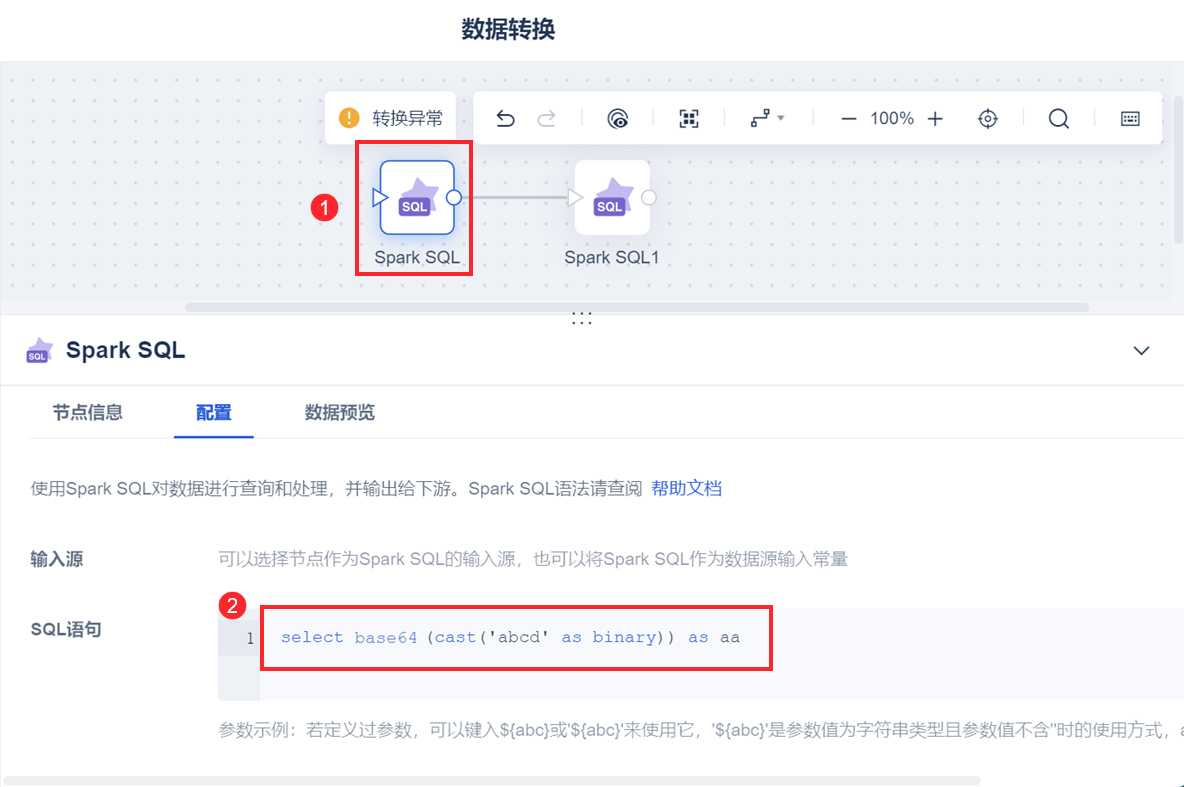Zoom out with the minus icon

[x=849, y=119]
